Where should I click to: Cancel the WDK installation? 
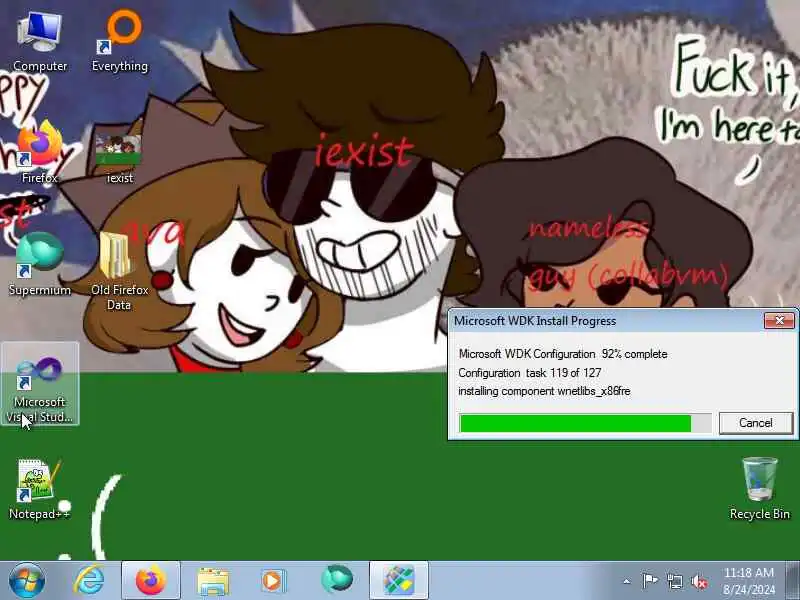coord(756,423)
